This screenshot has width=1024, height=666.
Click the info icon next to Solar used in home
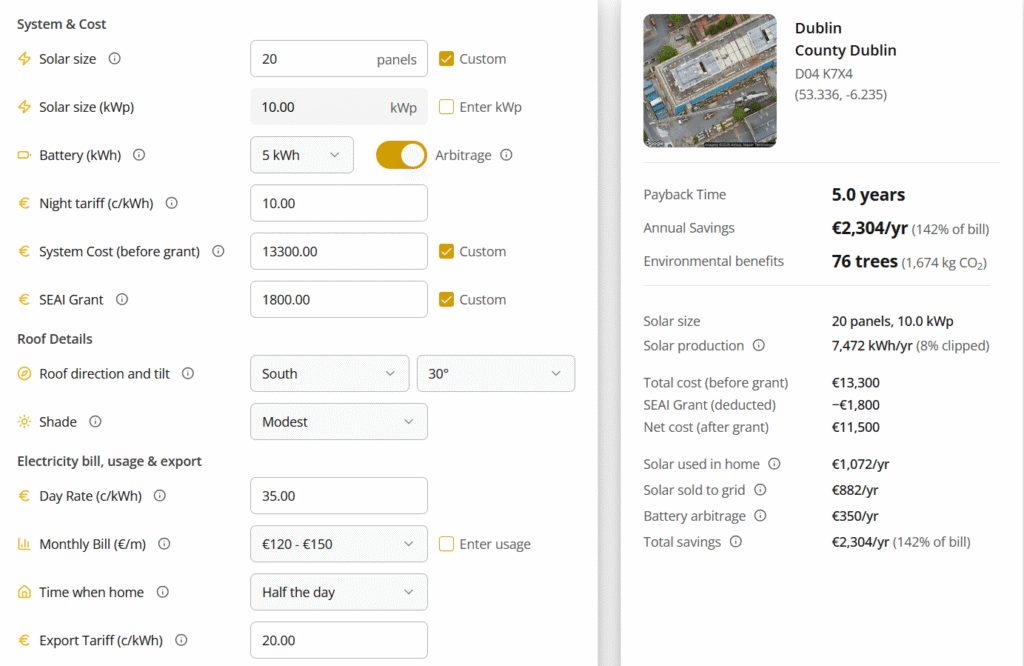775,464
